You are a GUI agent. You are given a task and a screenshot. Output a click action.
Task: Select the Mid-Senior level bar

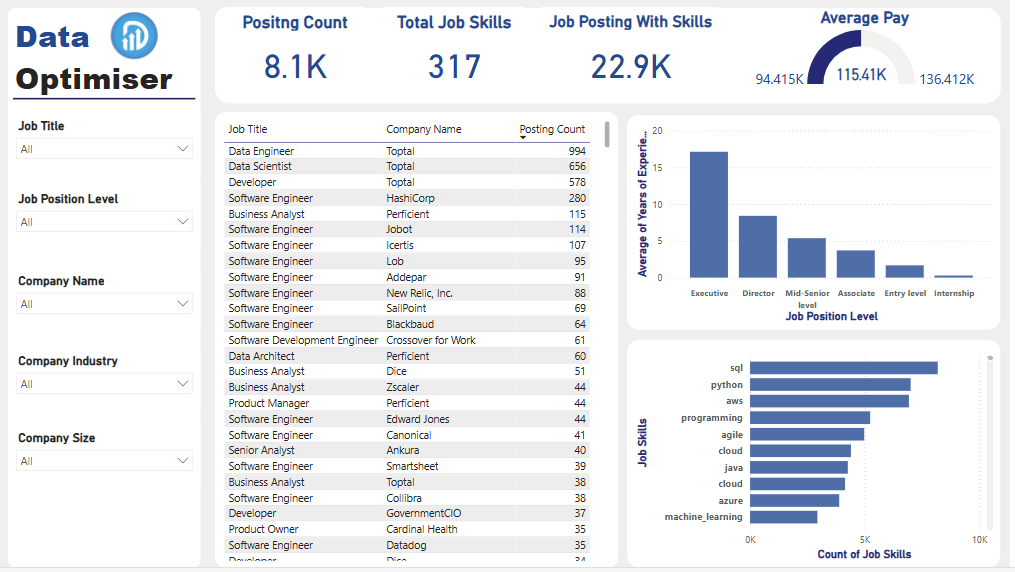807,258
